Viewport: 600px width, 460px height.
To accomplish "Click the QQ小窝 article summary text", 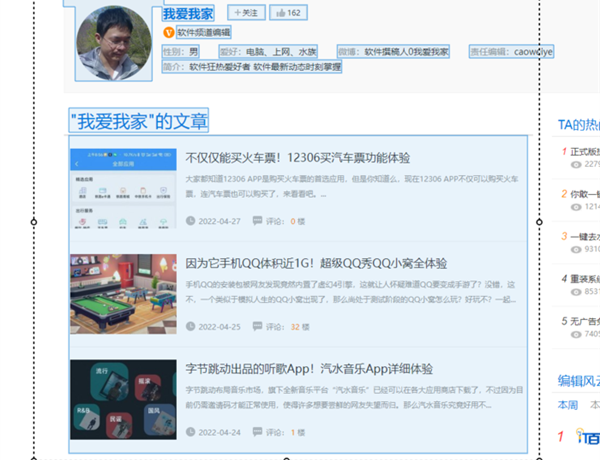I will [351, 292].
